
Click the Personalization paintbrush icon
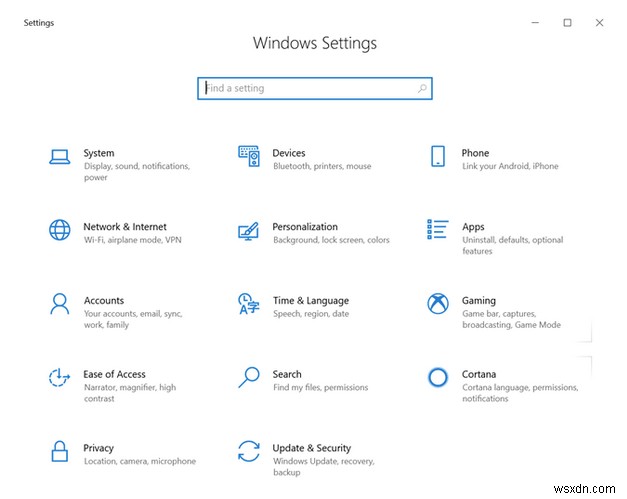click(248, 231)
